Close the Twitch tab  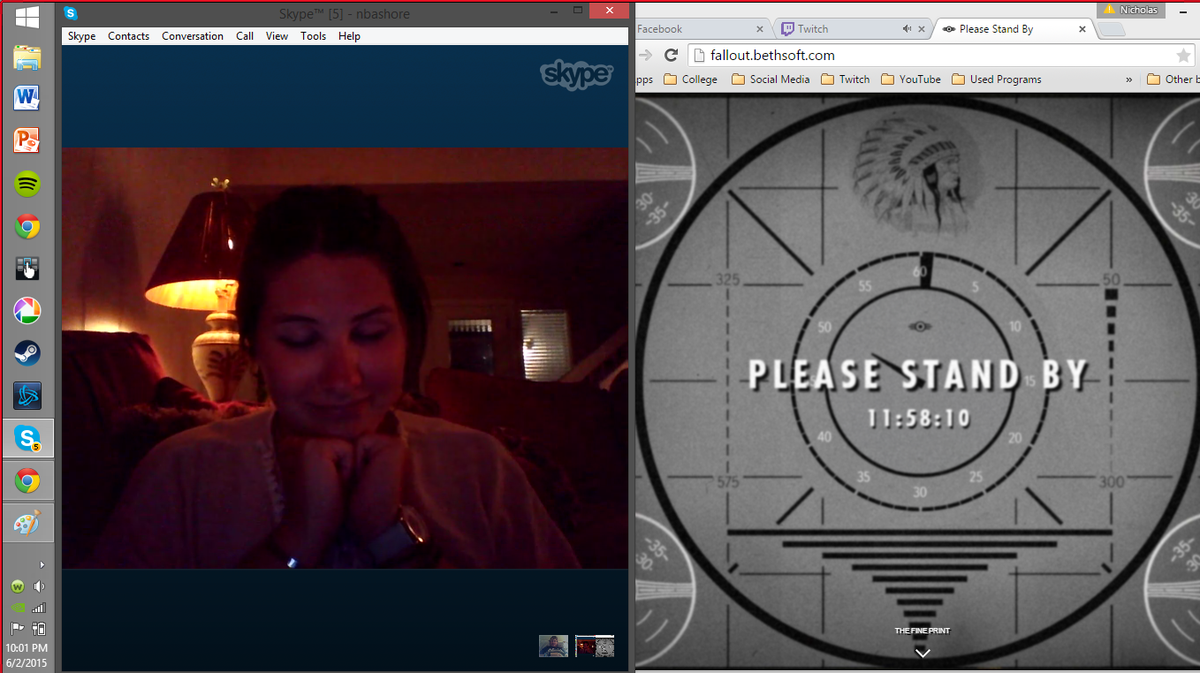(x=922, y=29)
